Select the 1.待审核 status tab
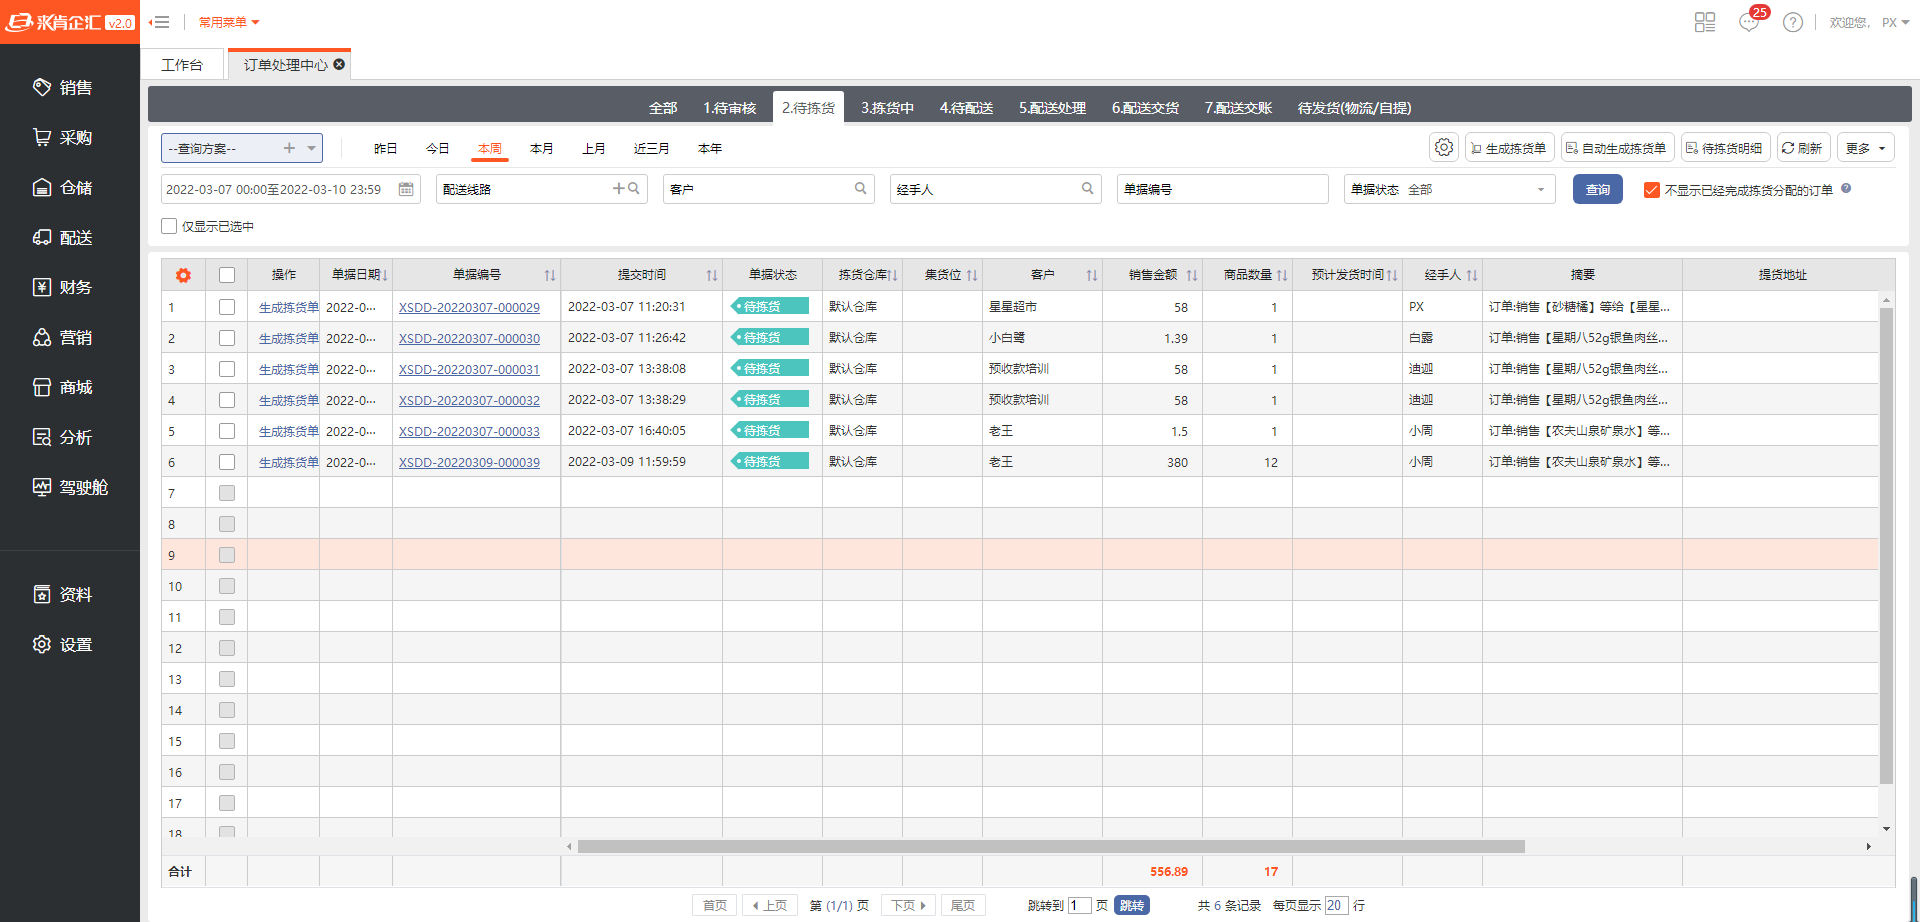 [729, 108]
